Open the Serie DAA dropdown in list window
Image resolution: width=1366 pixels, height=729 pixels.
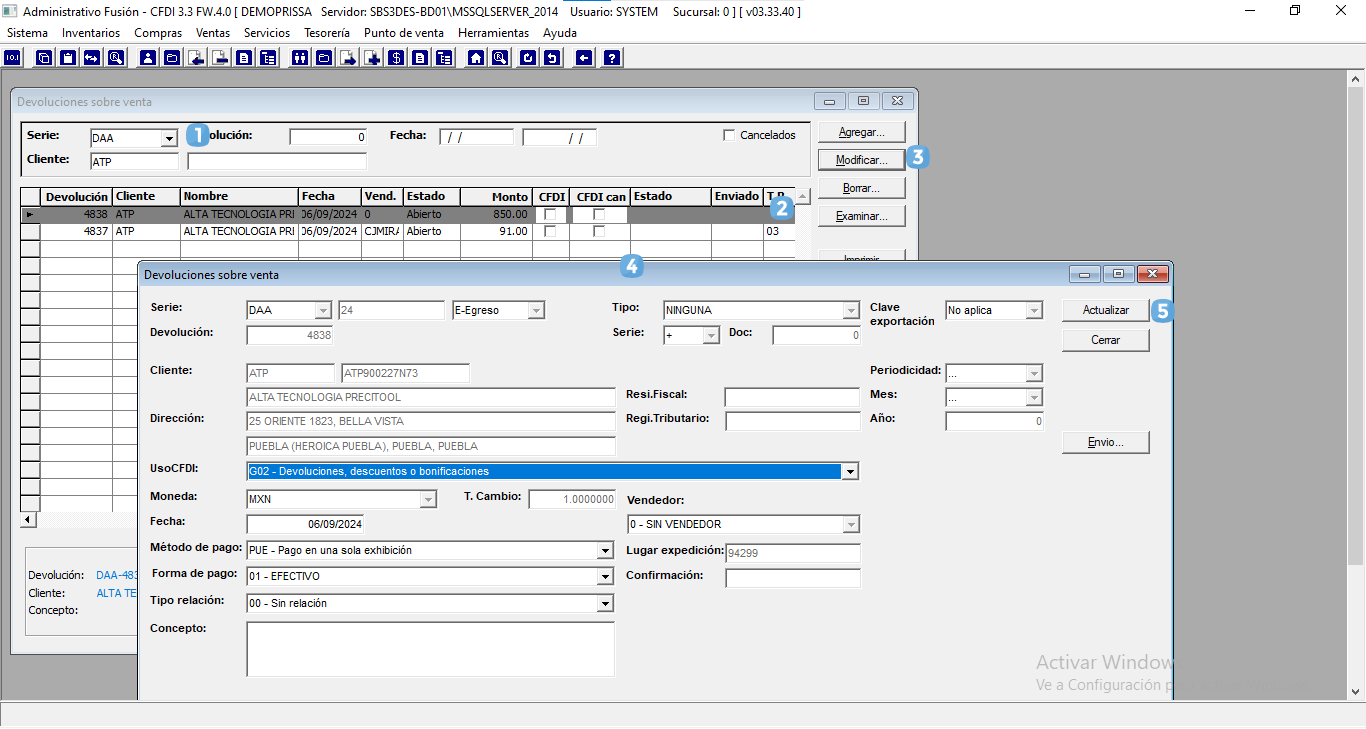click(169, 138)
